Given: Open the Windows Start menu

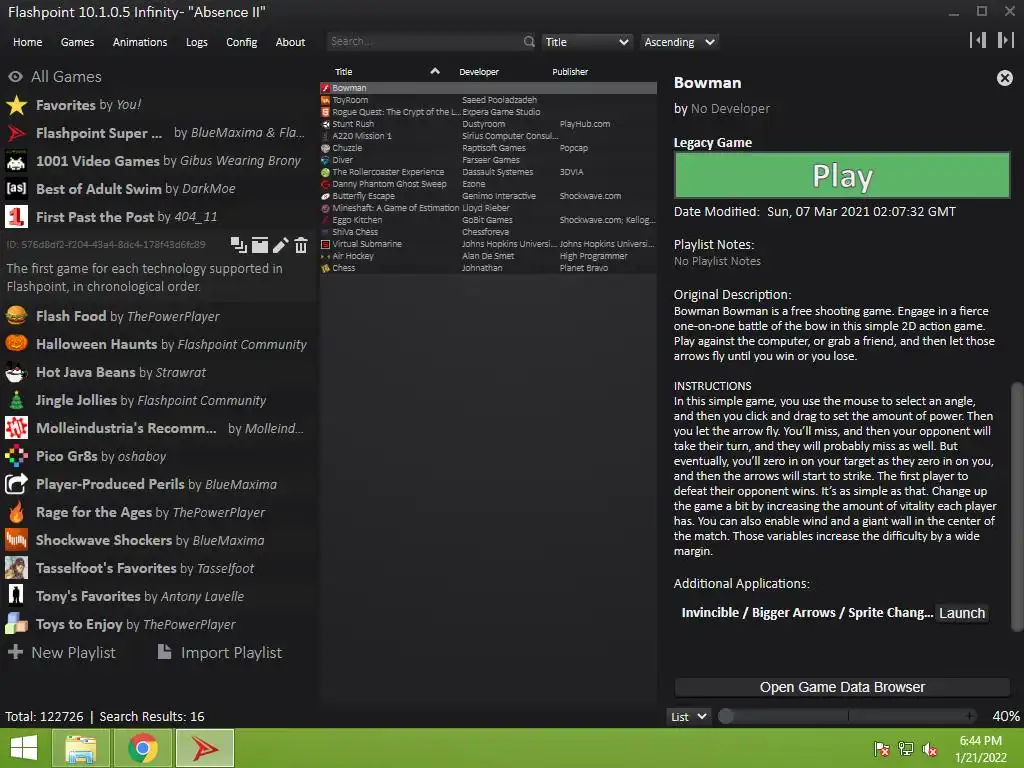Looking at the screenshot, I should point(24,748).
